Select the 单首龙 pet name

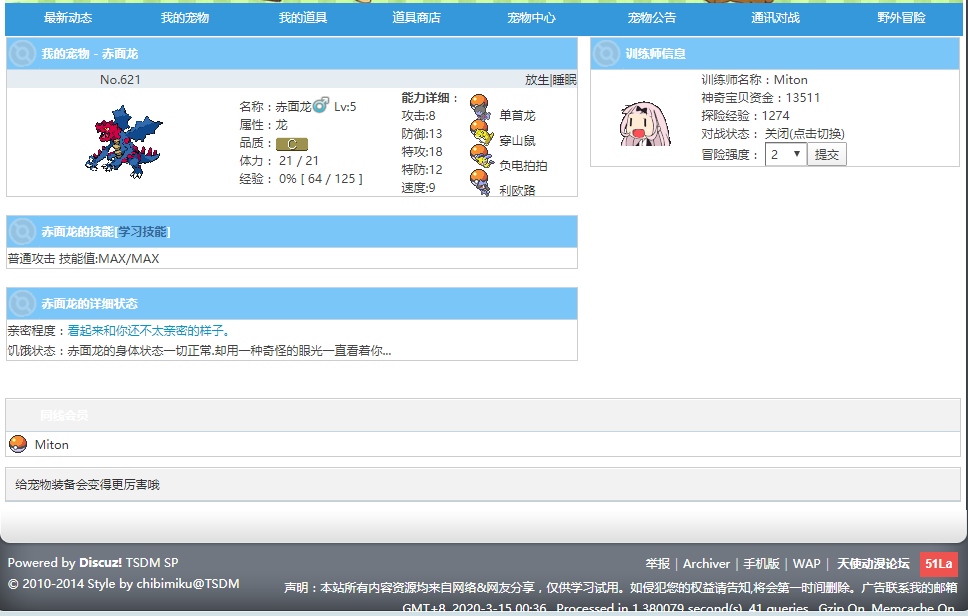tap(517, 115)
